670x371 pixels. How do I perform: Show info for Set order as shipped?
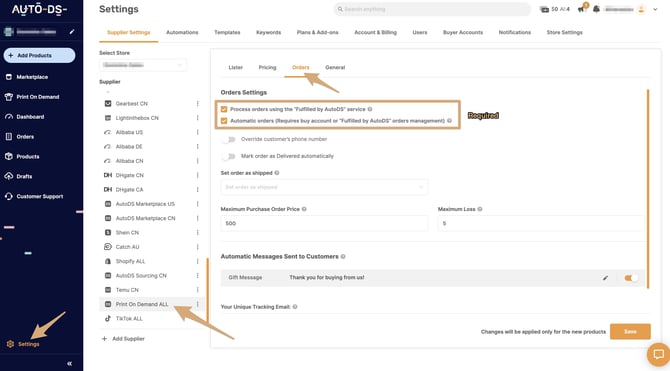[277, 173]
